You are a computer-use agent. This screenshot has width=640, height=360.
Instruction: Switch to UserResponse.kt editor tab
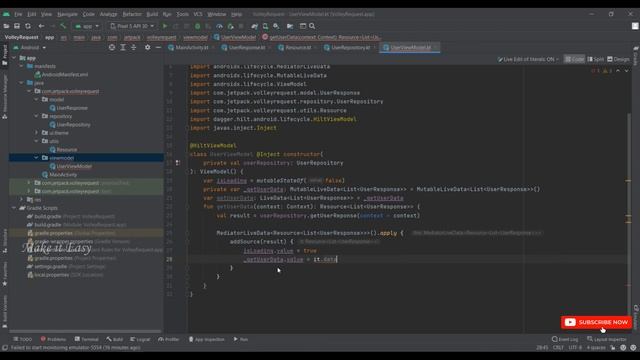point(243,48)
